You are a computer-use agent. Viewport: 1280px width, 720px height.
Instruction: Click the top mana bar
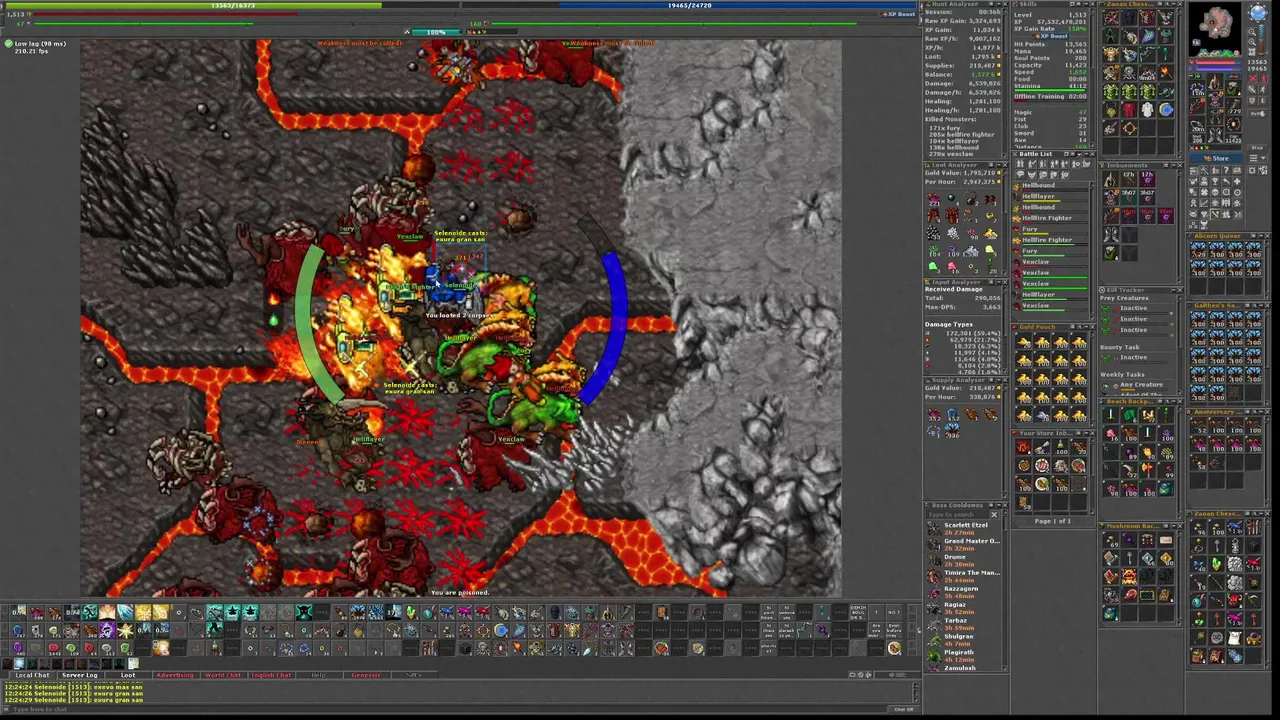(x=690, y=5)
